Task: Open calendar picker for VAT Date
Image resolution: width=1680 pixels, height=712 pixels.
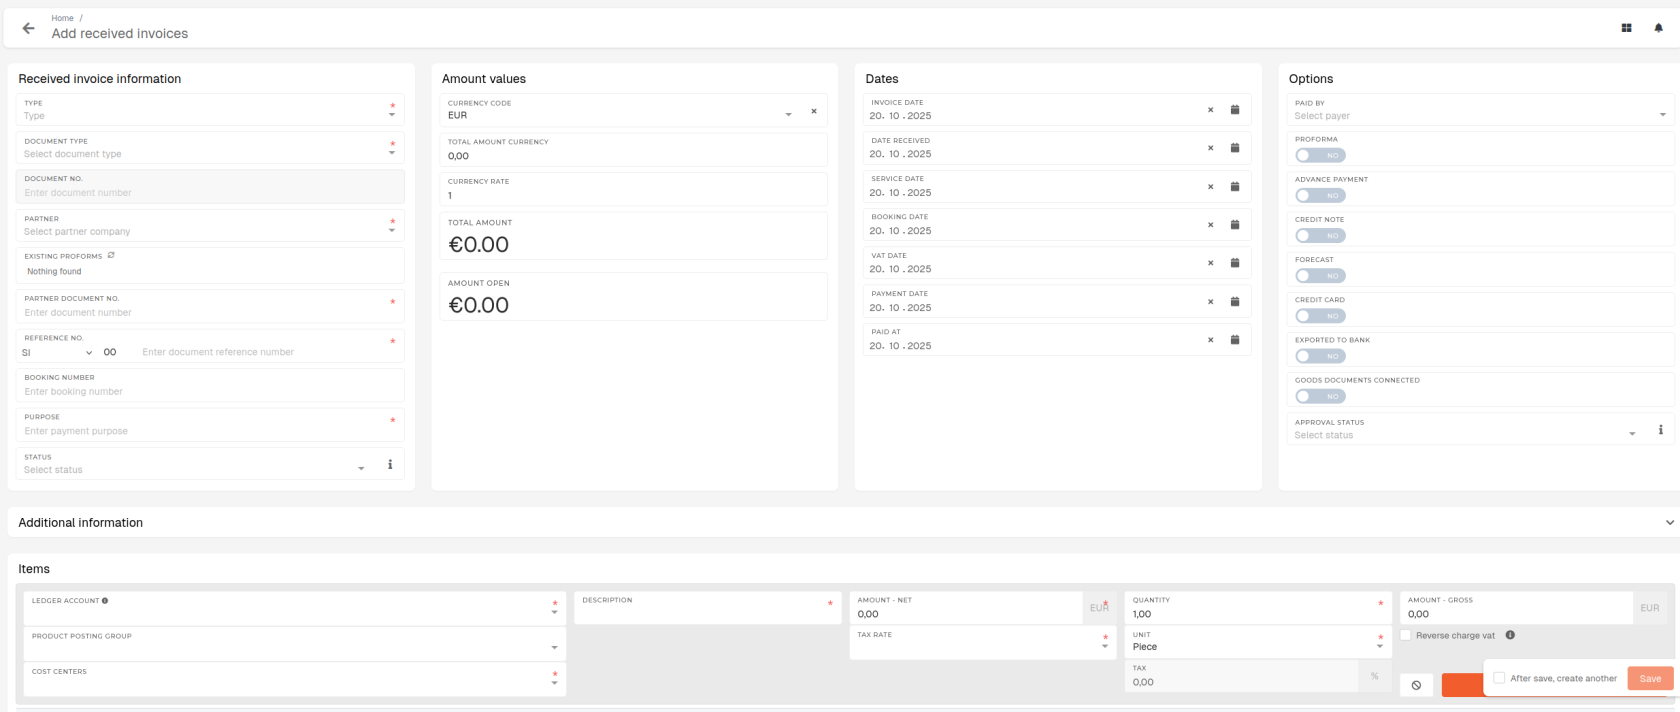Action: tap(1234, 263)
